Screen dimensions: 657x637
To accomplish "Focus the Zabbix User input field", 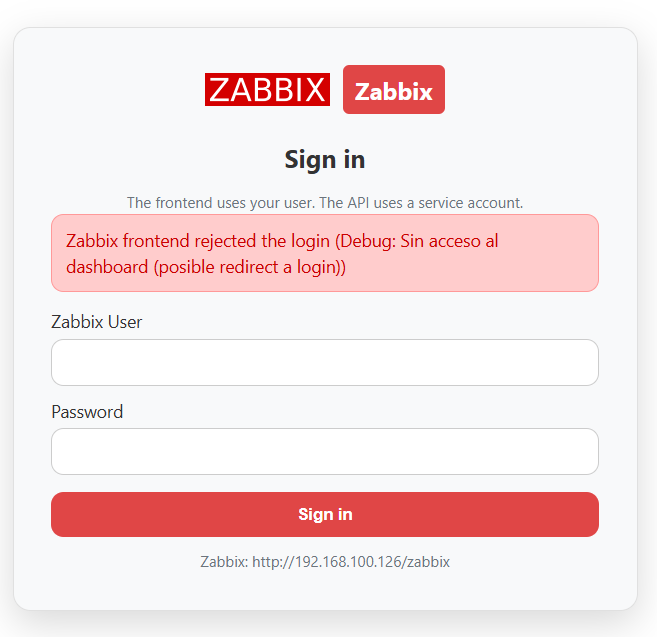I will tap(325, 362).
